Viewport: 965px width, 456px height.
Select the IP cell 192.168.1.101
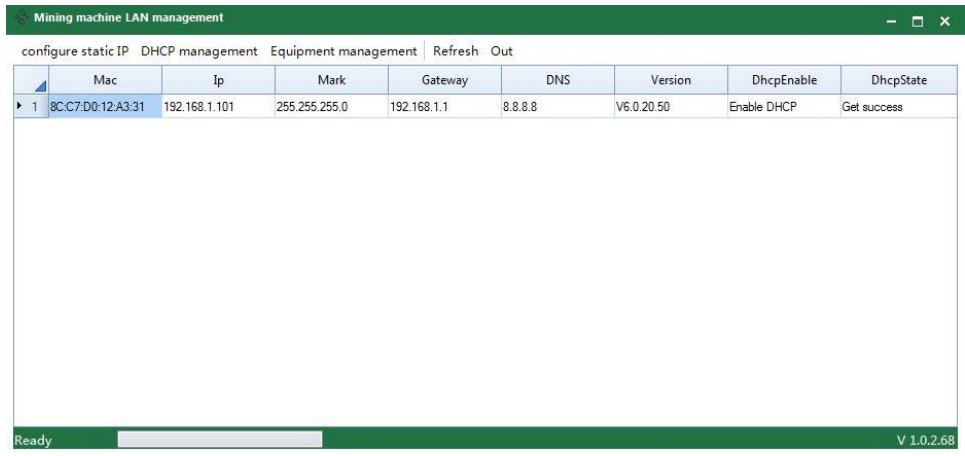(218, 106)
